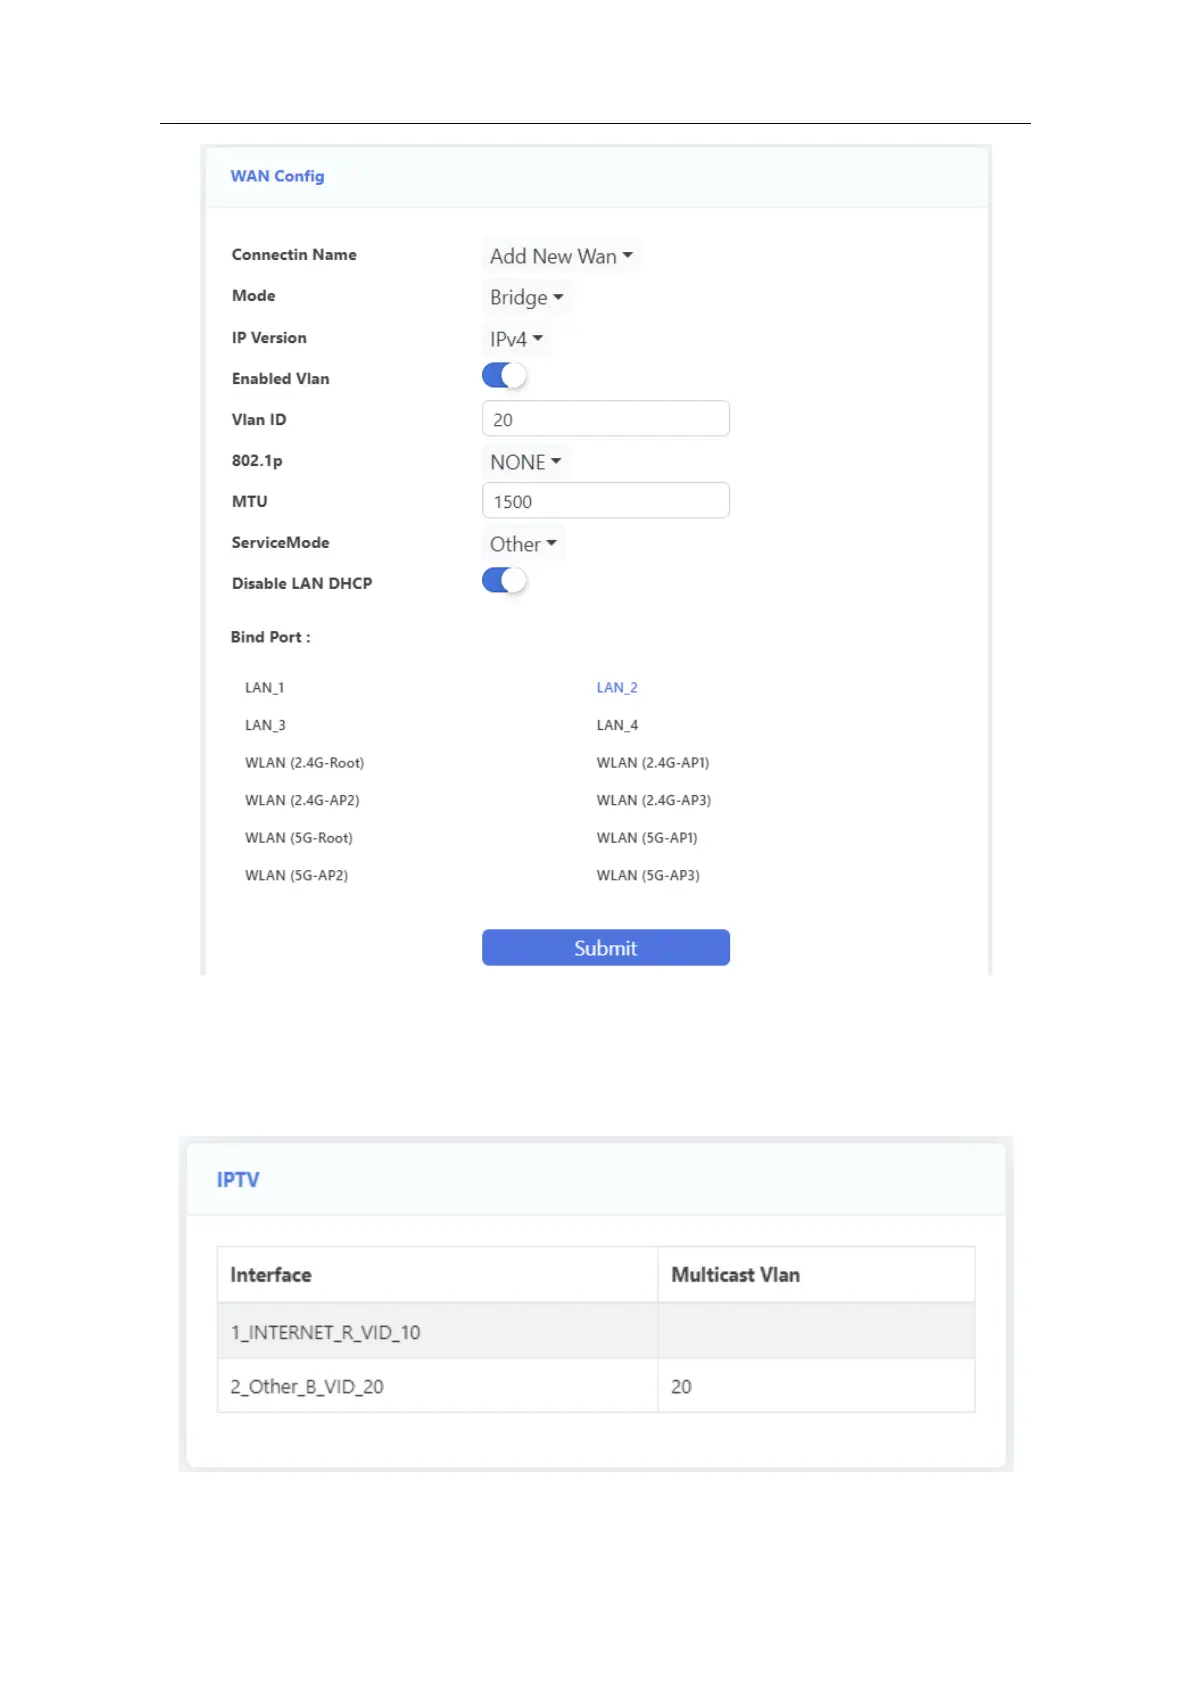The image size is (1191, 1684).
Task: Toggle the Enabled Vlan switch
Action: (504, 376)
